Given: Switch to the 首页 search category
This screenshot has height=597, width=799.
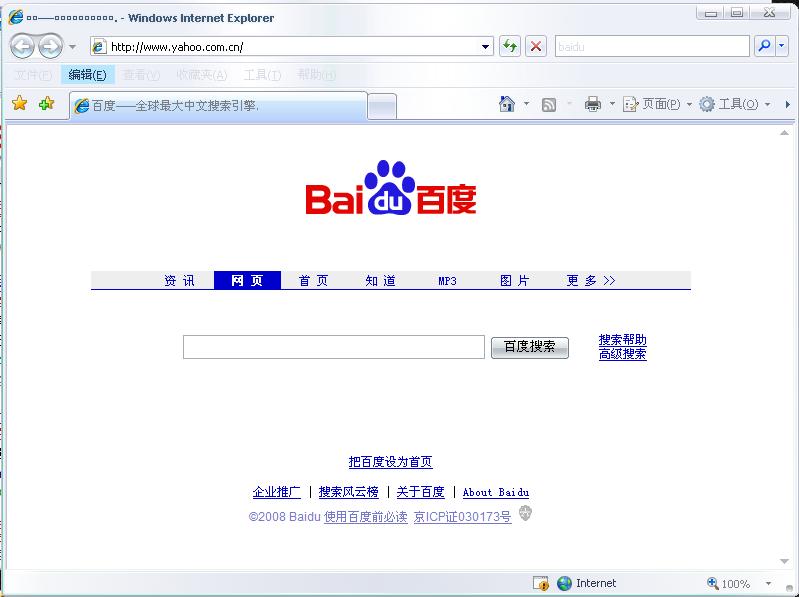Looking at the screenshot, I should (313, 281).
